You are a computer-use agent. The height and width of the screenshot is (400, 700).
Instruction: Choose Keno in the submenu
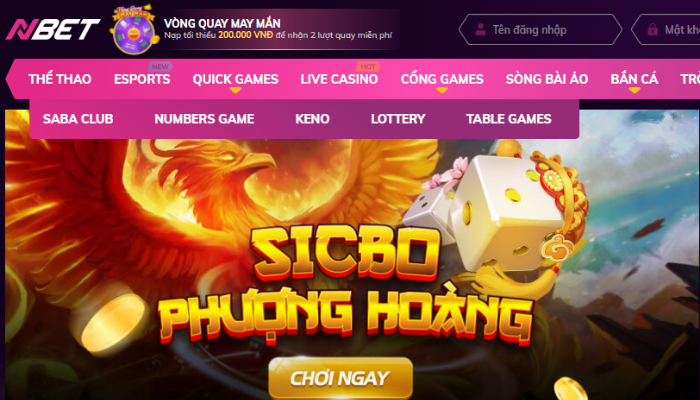(312, 119)
